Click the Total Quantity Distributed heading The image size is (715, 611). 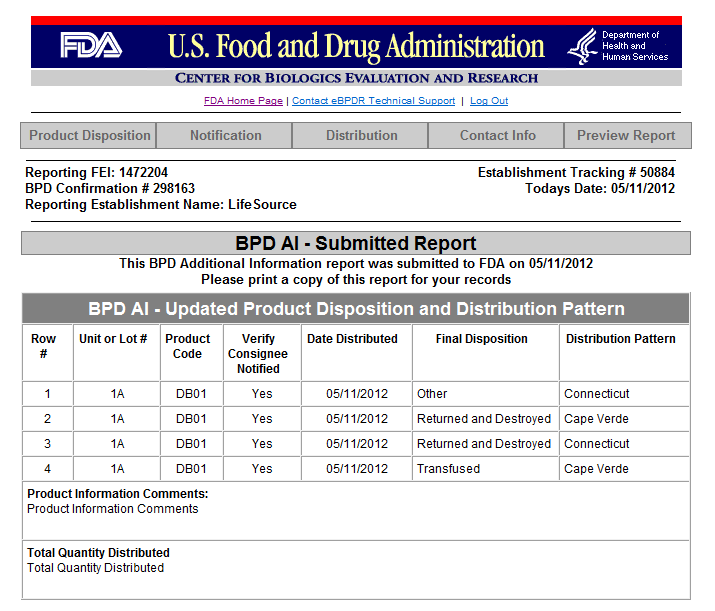click(x=98, y=553)
